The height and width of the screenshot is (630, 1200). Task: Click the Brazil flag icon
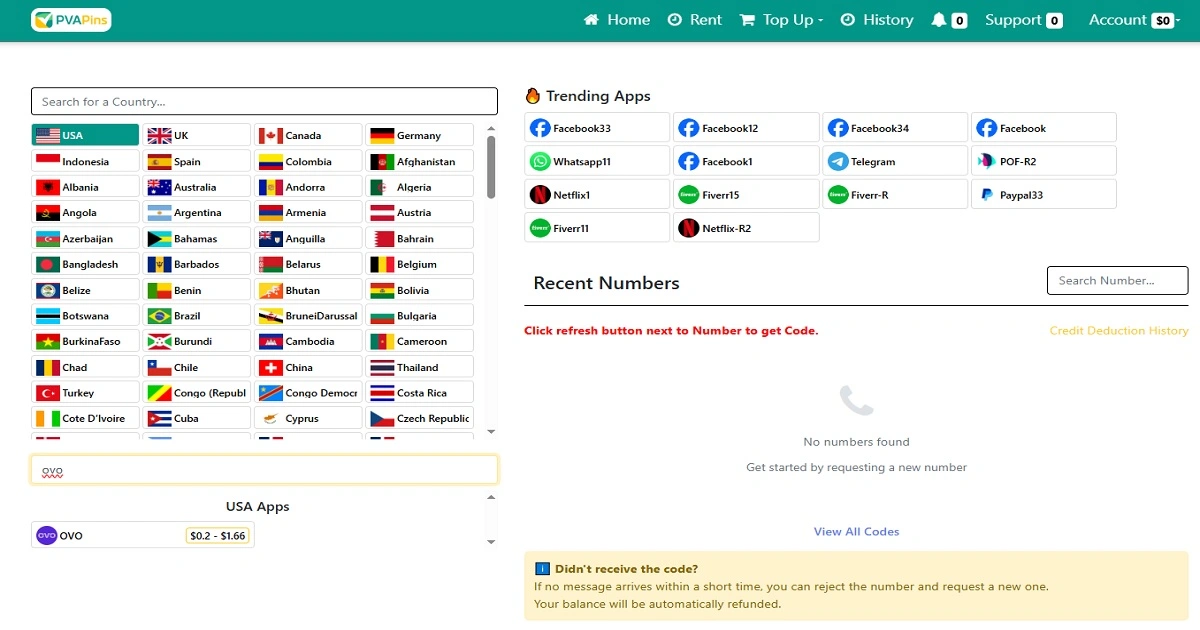click(x=159, y=315)
